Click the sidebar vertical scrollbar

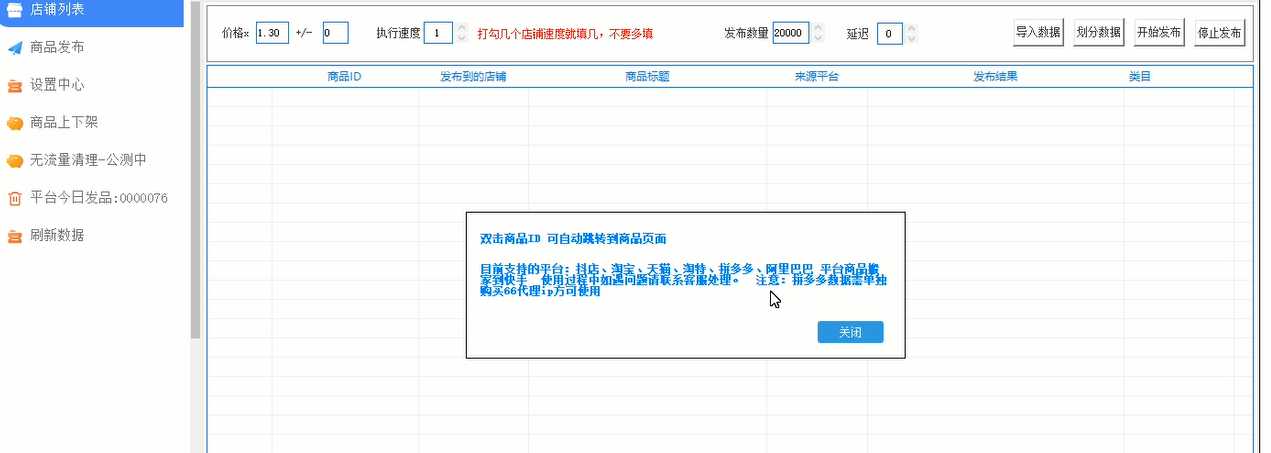[195, 170]
